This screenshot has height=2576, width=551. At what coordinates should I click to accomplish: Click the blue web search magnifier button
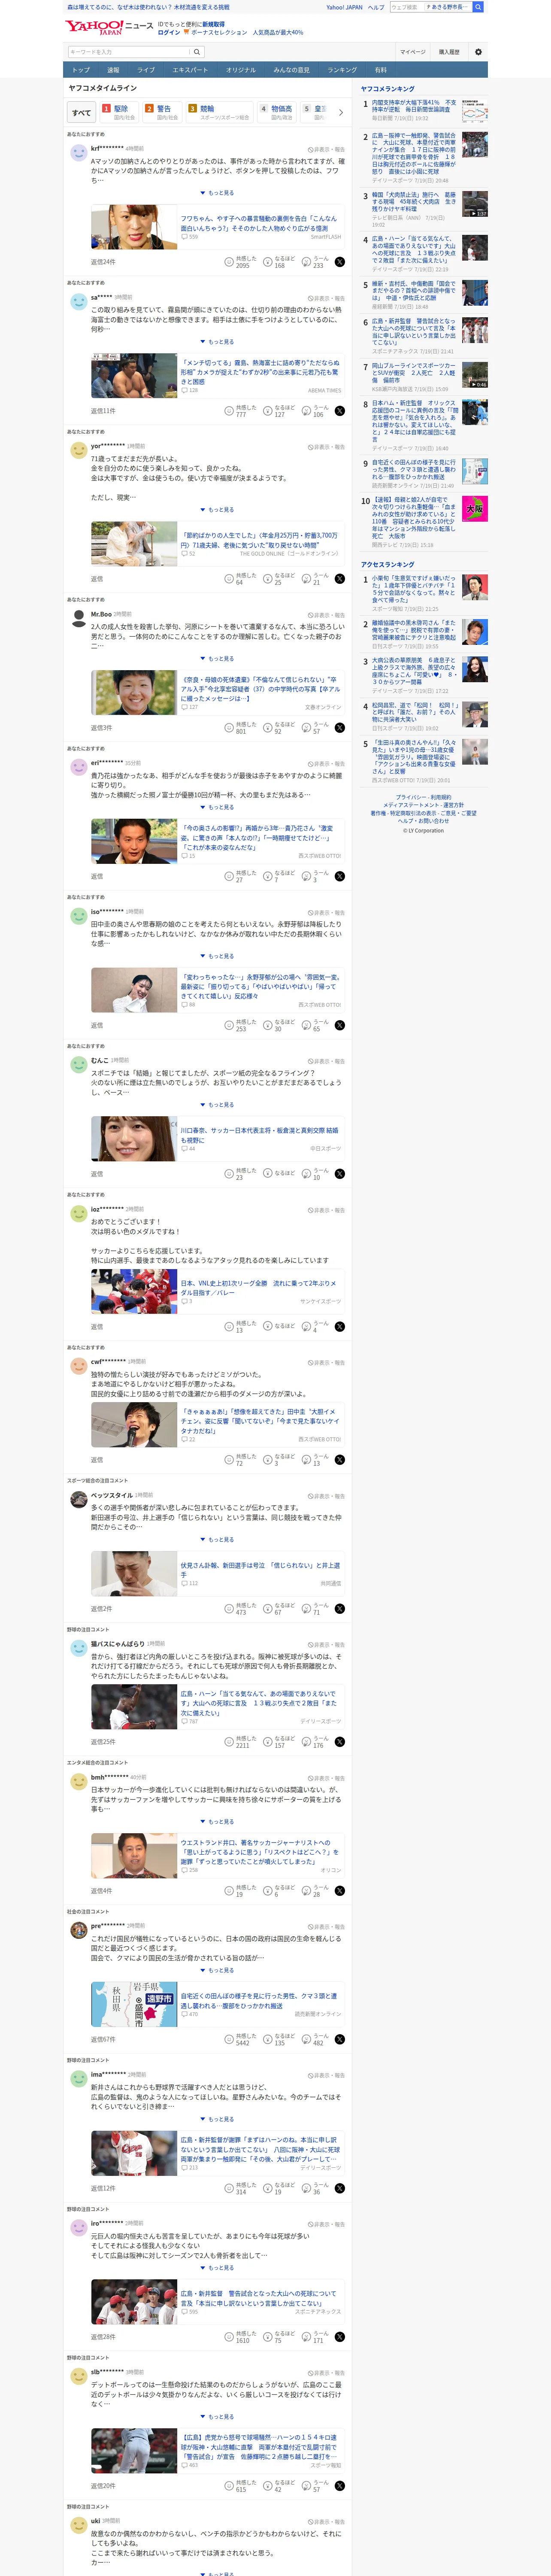click(x=478, y=7)
